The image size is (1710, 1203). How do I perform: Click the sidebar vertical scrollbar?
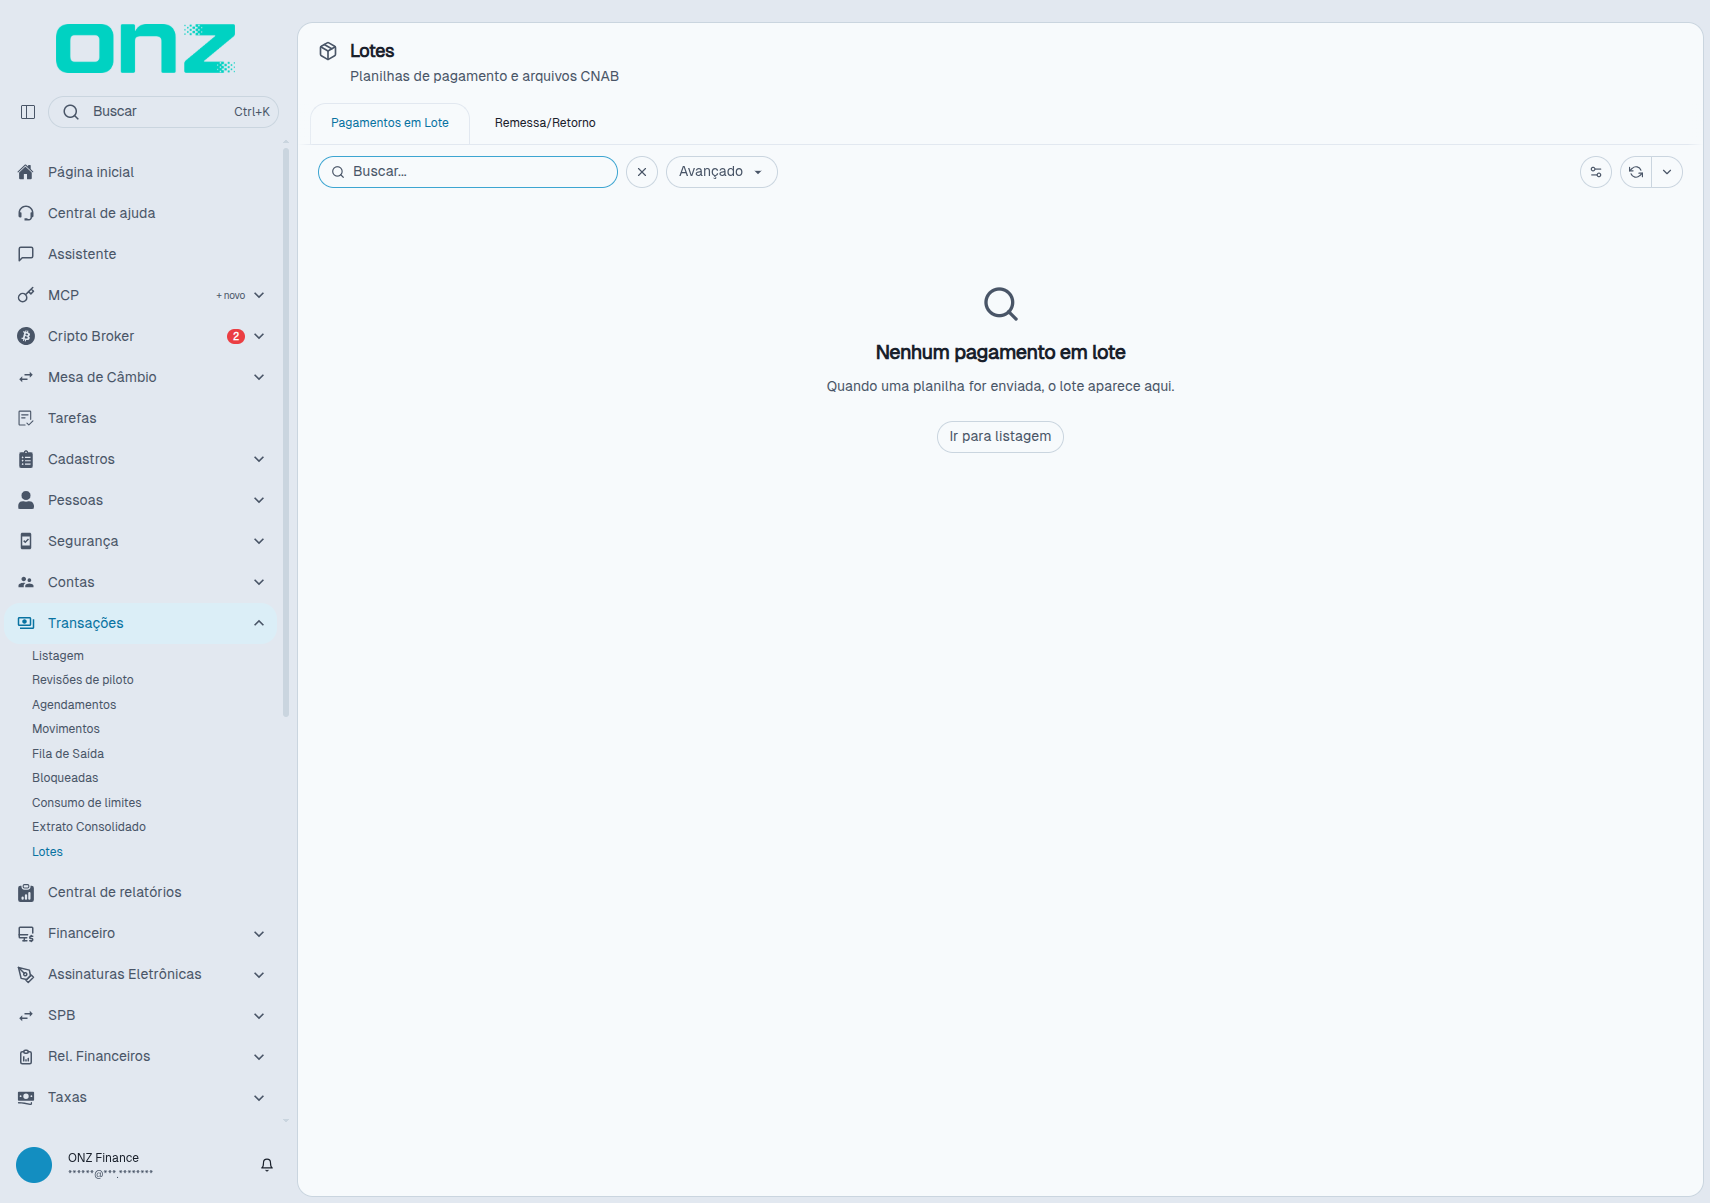(286, 432)
